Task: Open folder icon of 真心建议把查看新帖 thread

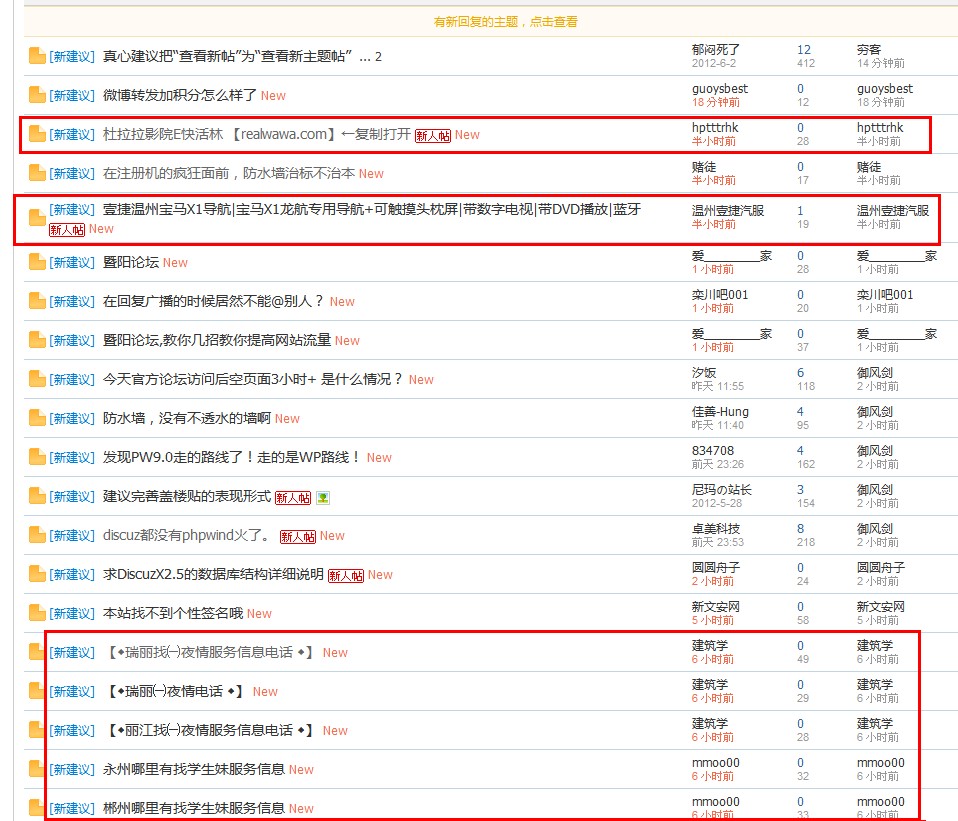Action: pos(37,56)
